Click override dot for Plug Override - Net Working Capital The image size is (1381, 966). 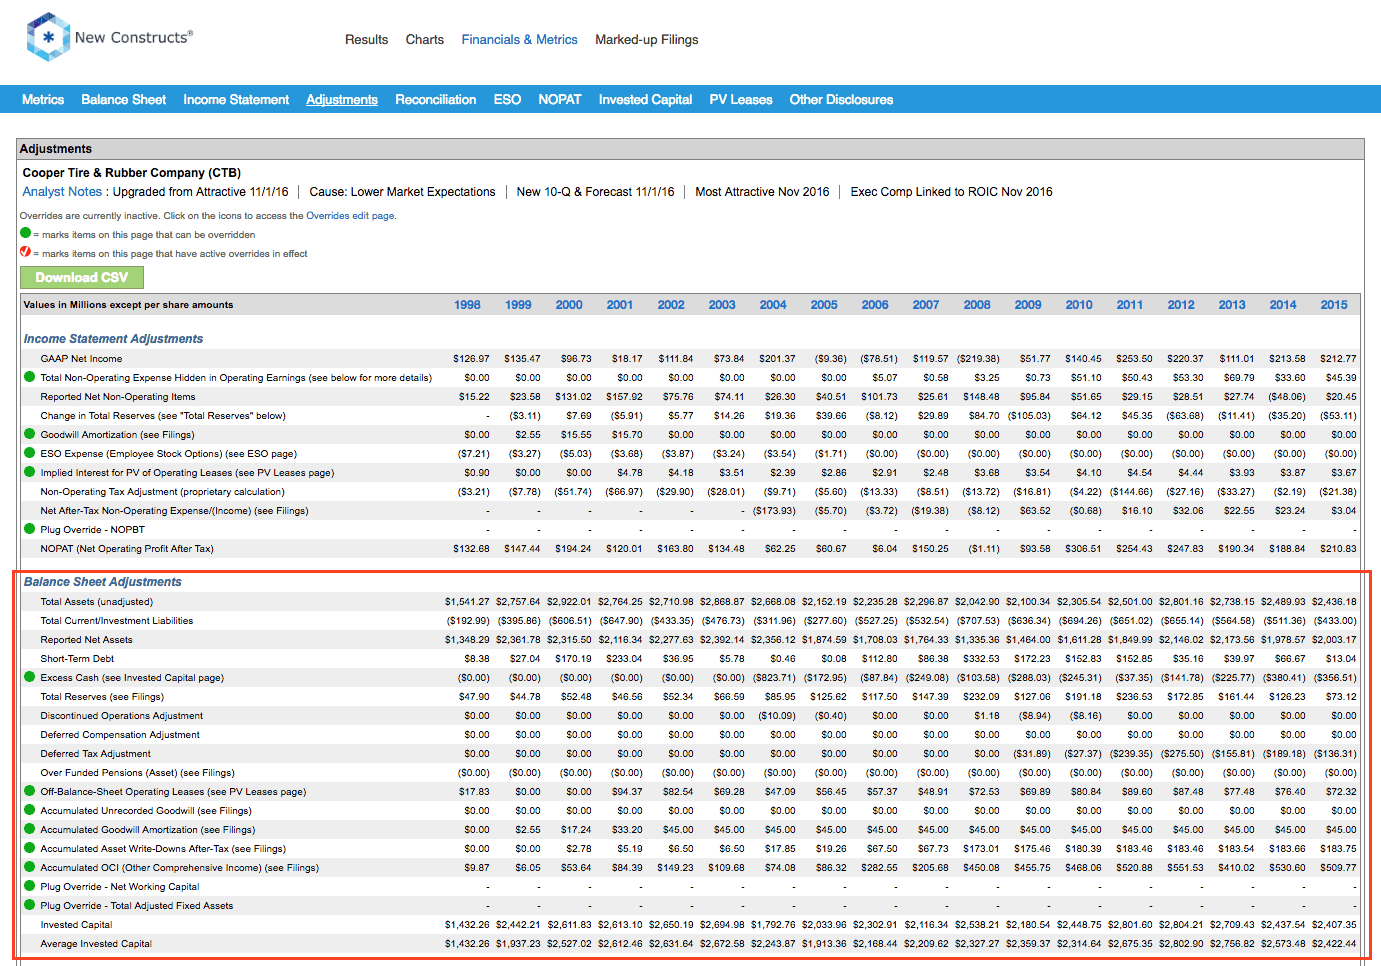(x=29, y=886)
